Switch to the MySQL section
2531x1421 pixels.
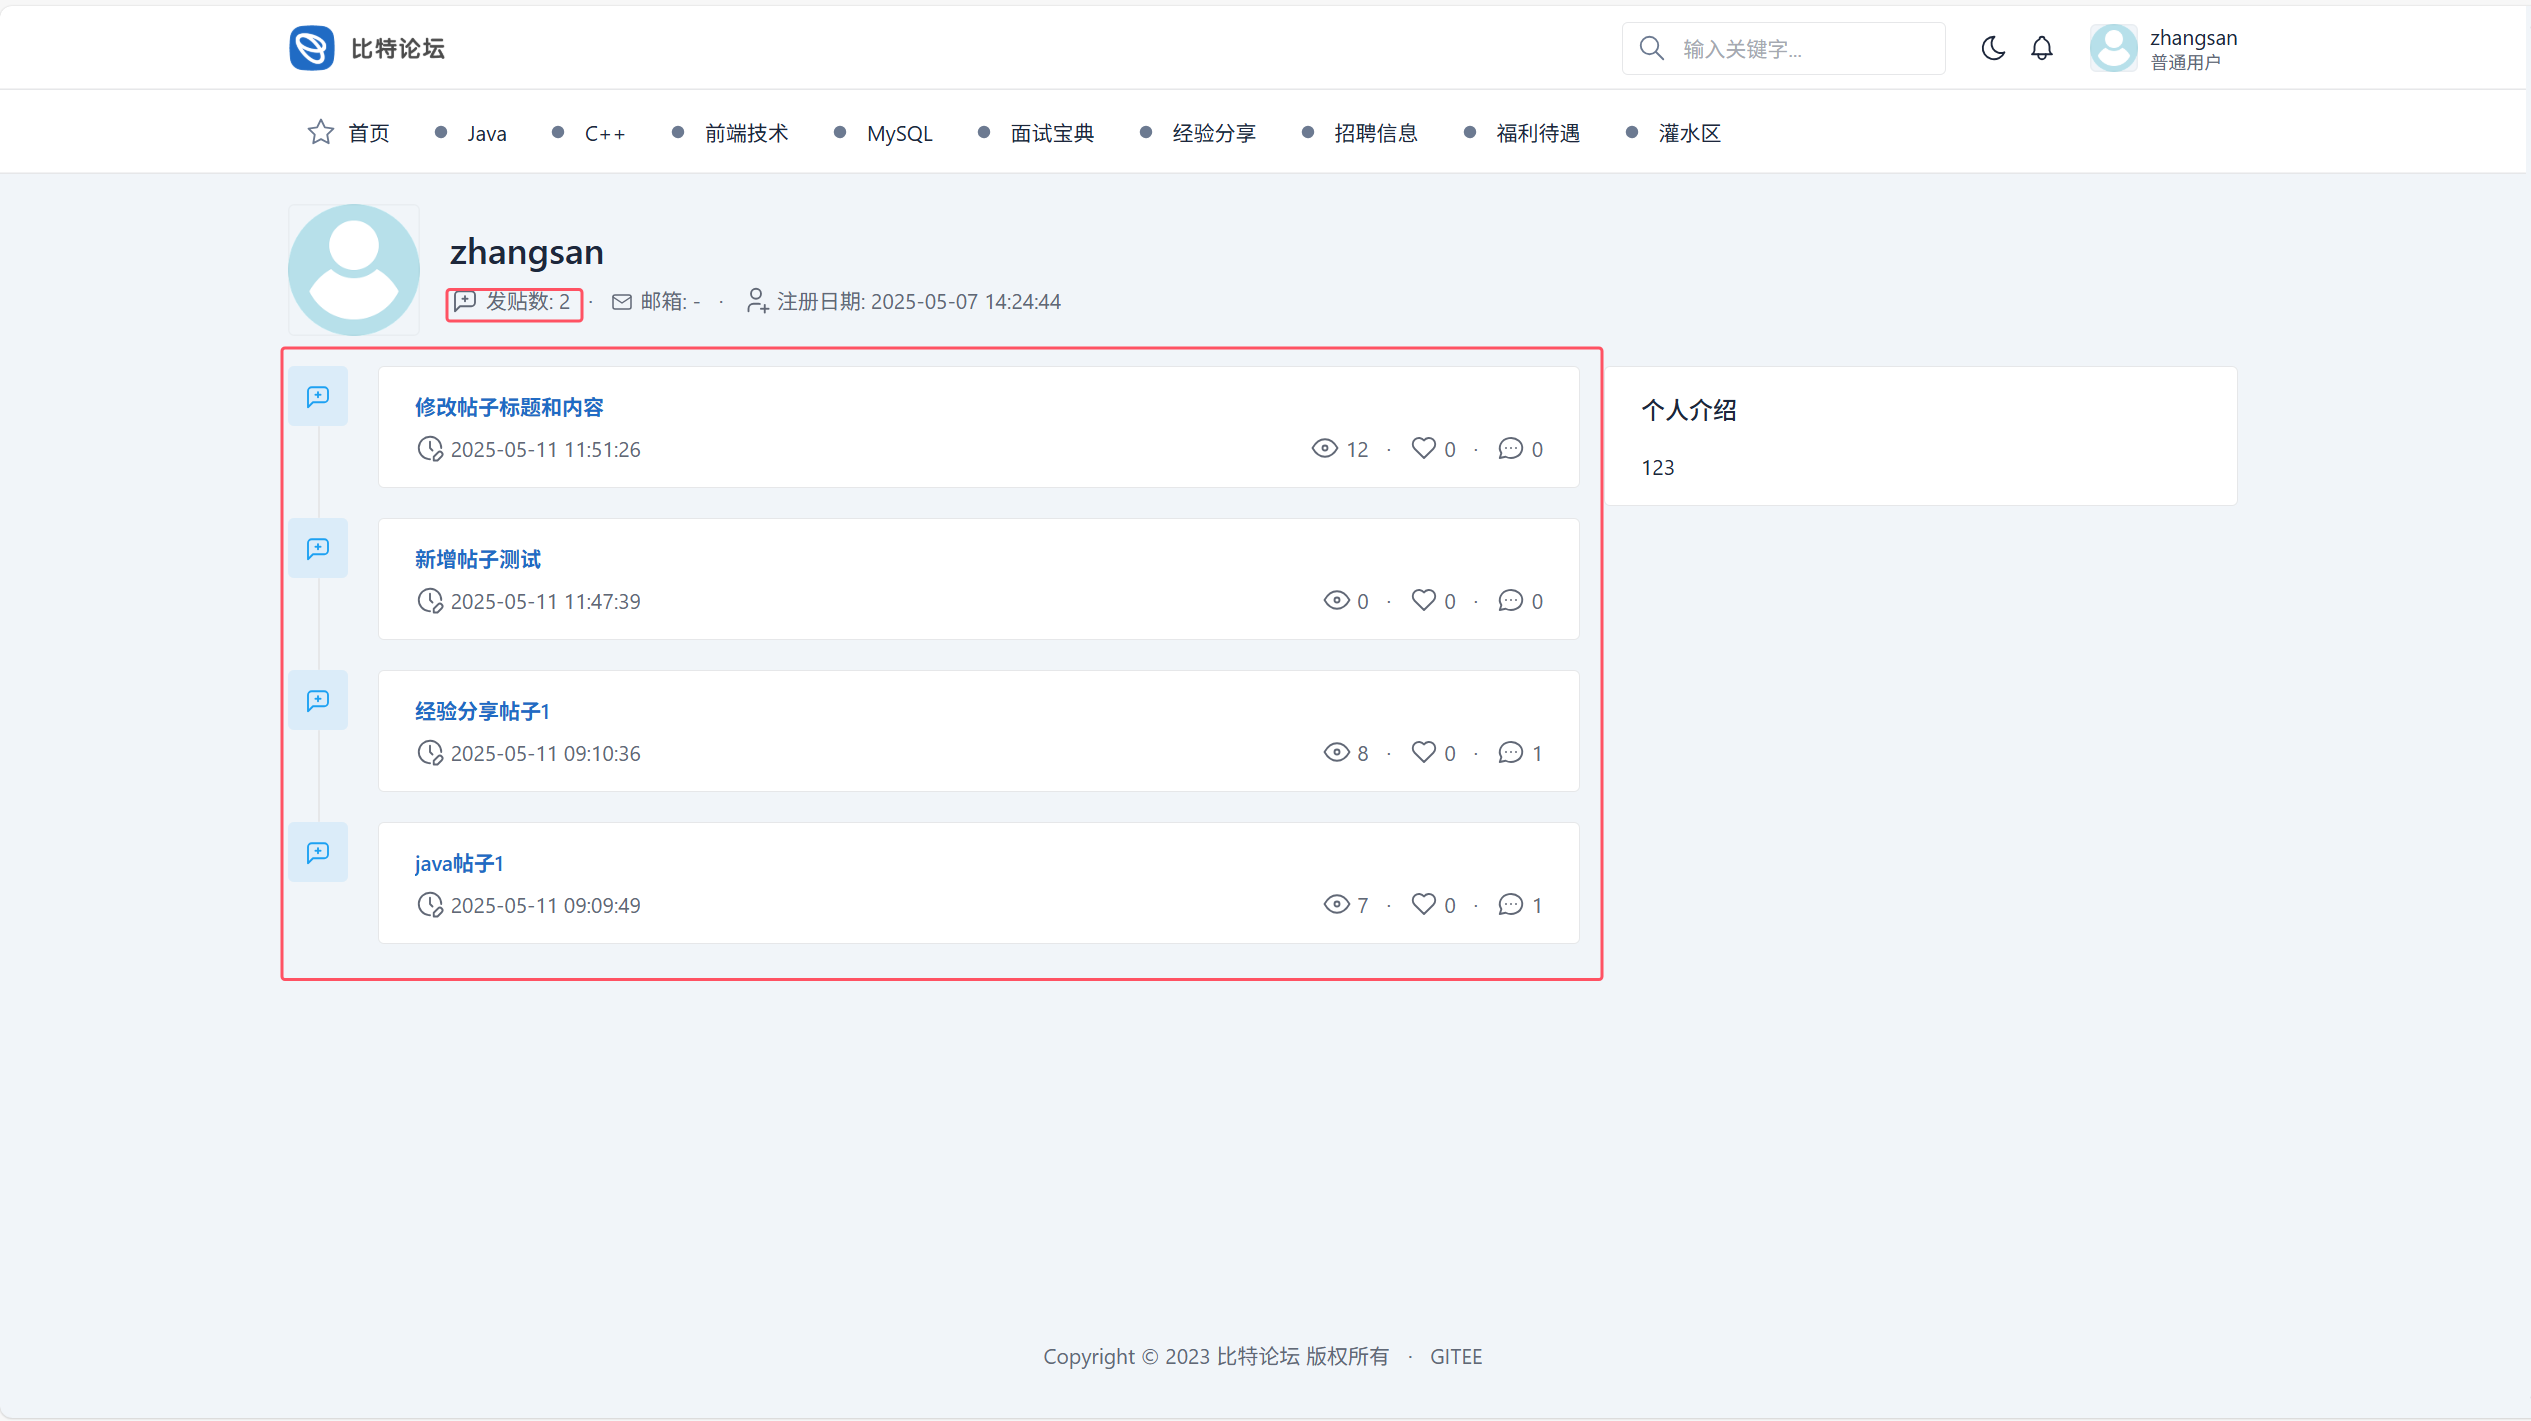(x=899, y=134)
